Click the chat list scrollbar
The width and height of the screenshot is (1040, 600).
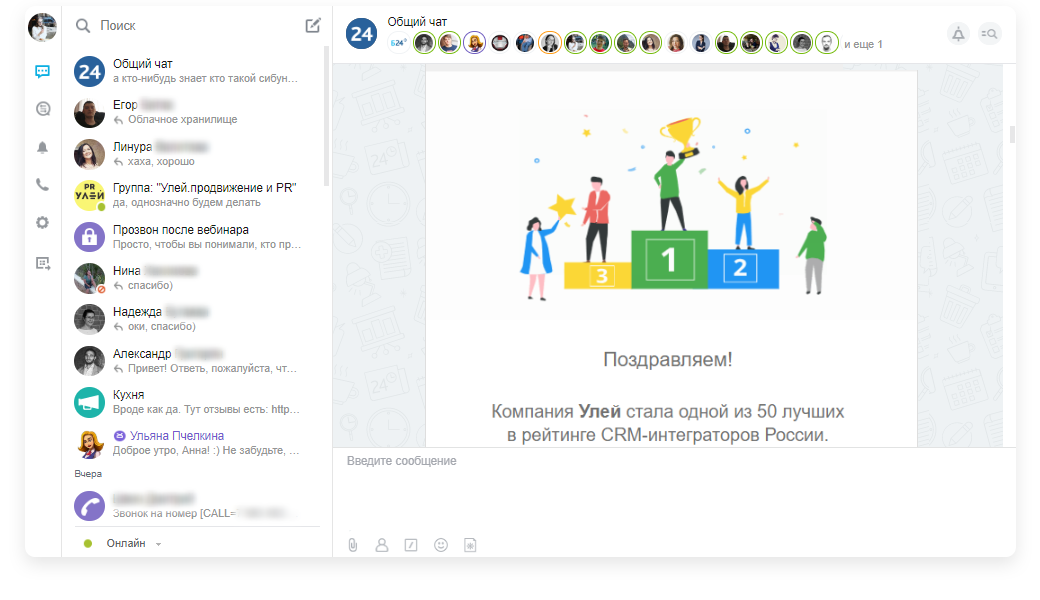click(x=326, y=116)
